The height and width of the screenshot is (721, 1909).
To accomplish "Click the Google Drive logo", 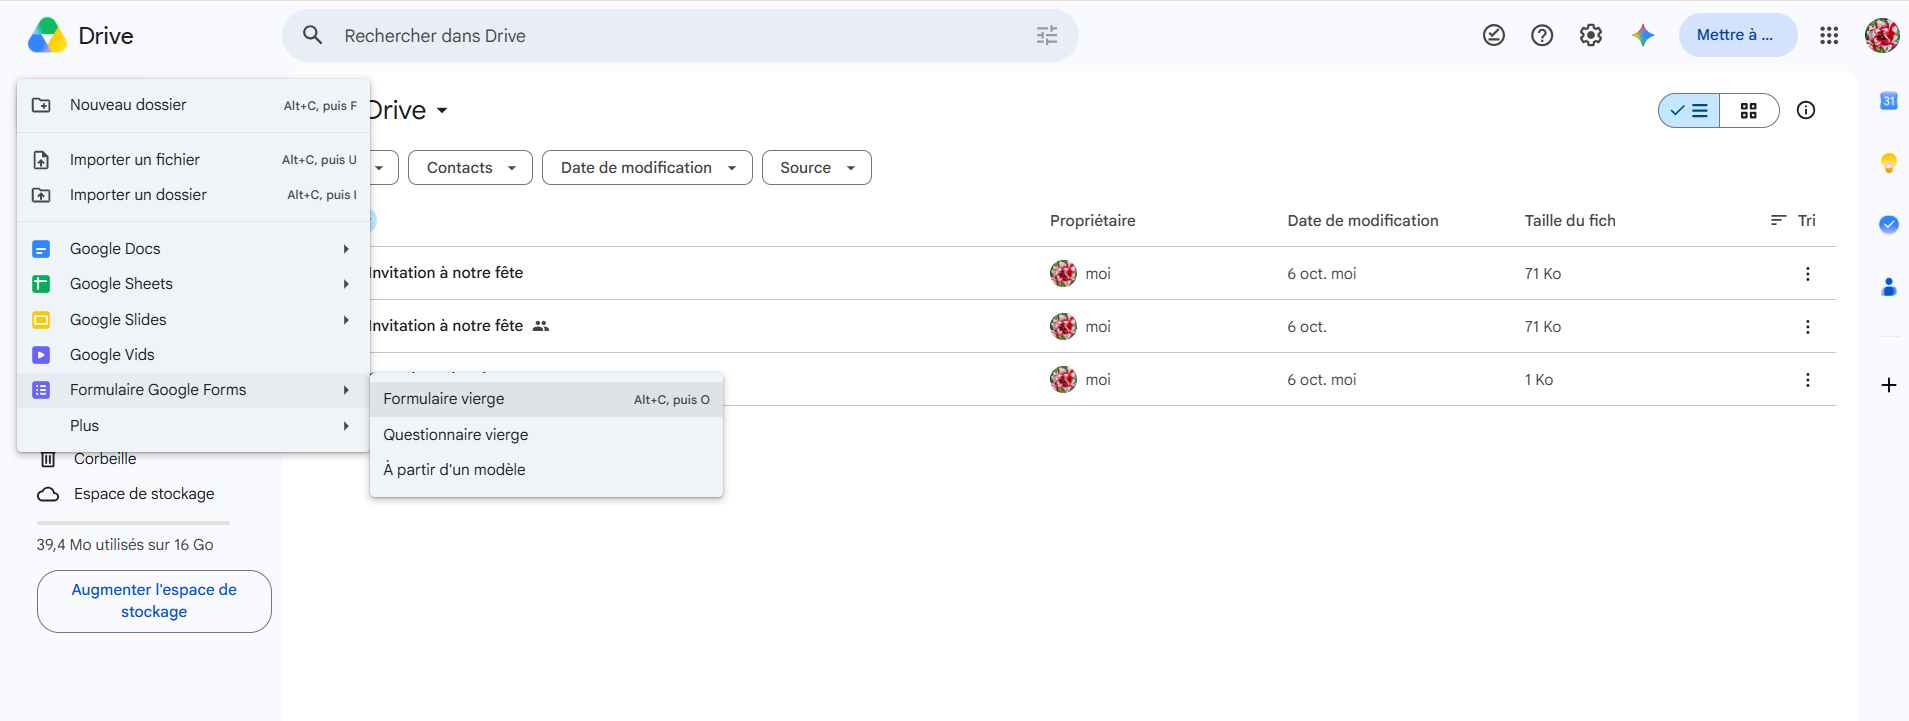I will tap(47, 36).
